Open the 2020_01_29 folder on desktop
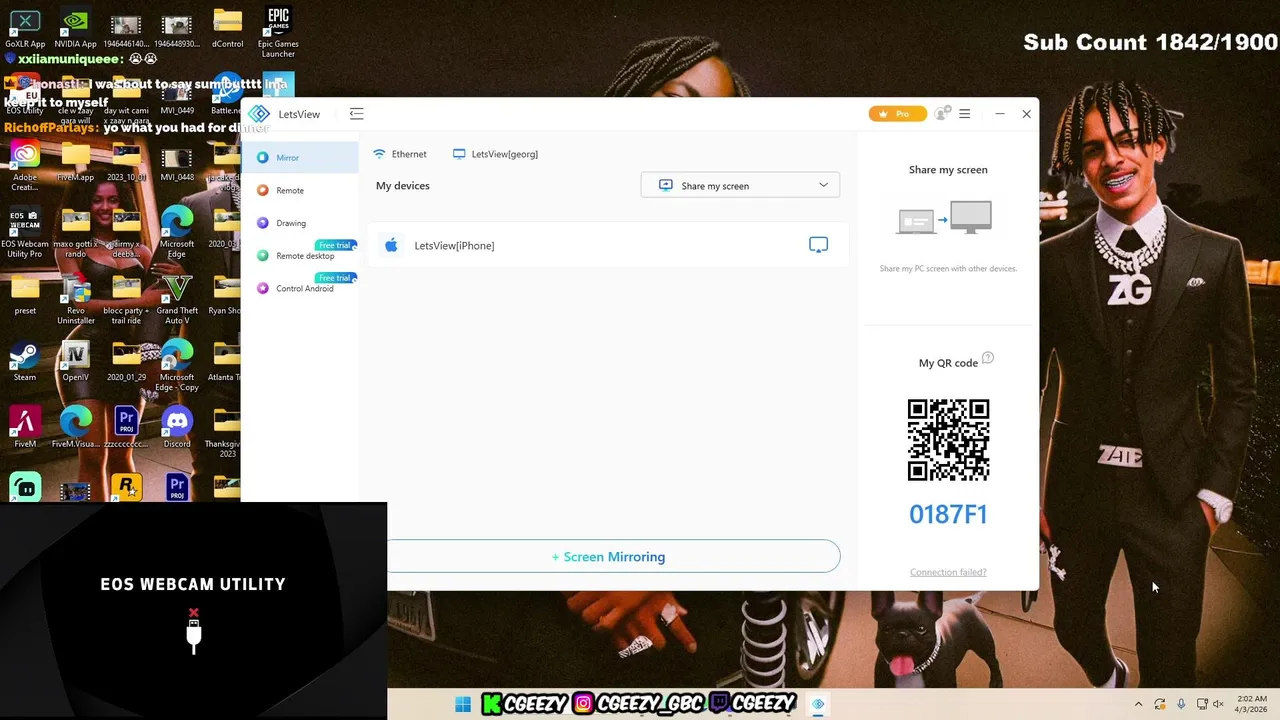The width and height of the screenshot is (1280, 720). click(126, 362)
